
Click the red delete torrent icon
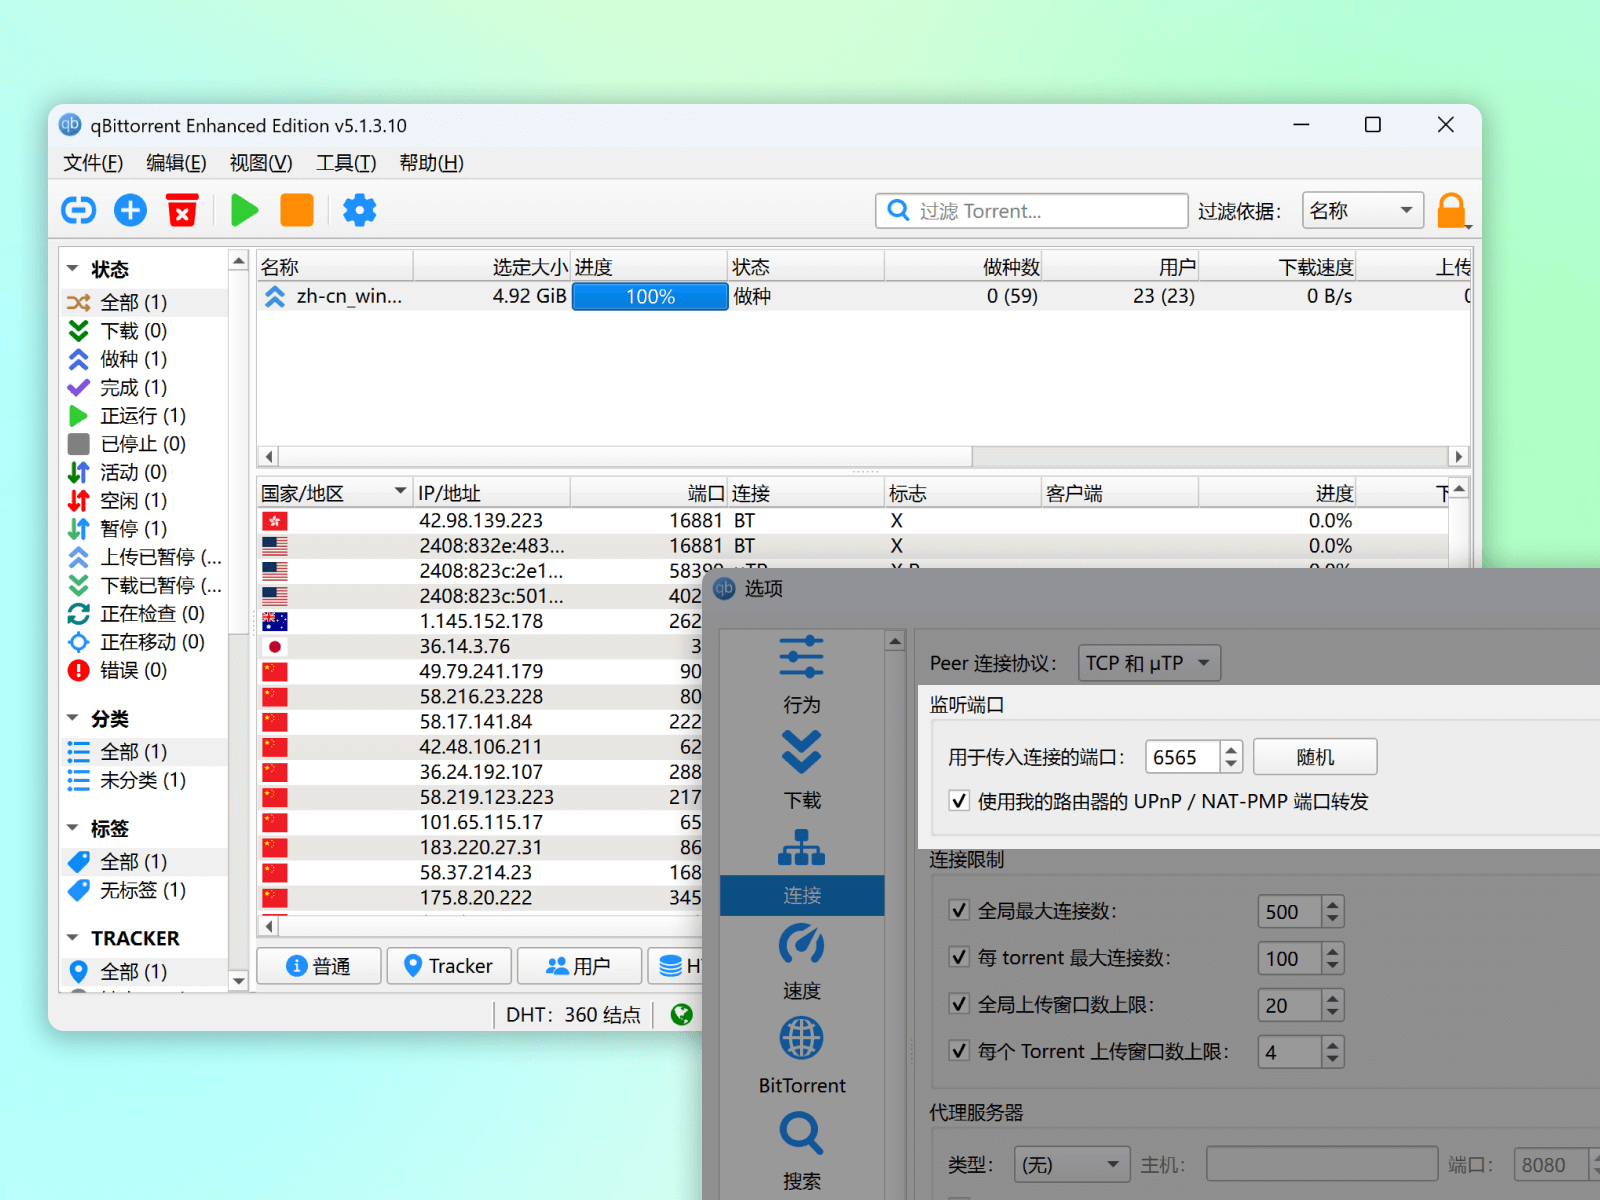tap(182, 211)
